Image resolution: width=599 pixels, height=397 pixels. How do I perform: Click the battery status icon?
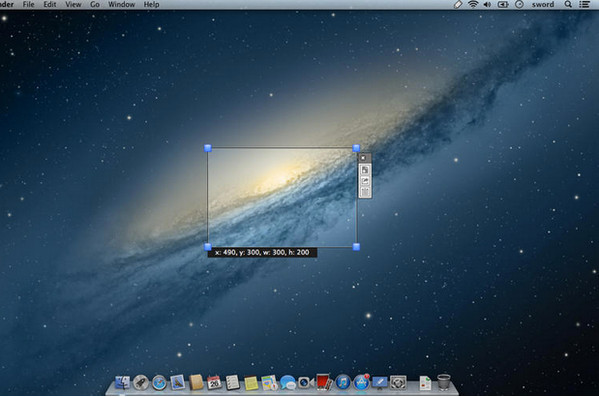(503, 5)
